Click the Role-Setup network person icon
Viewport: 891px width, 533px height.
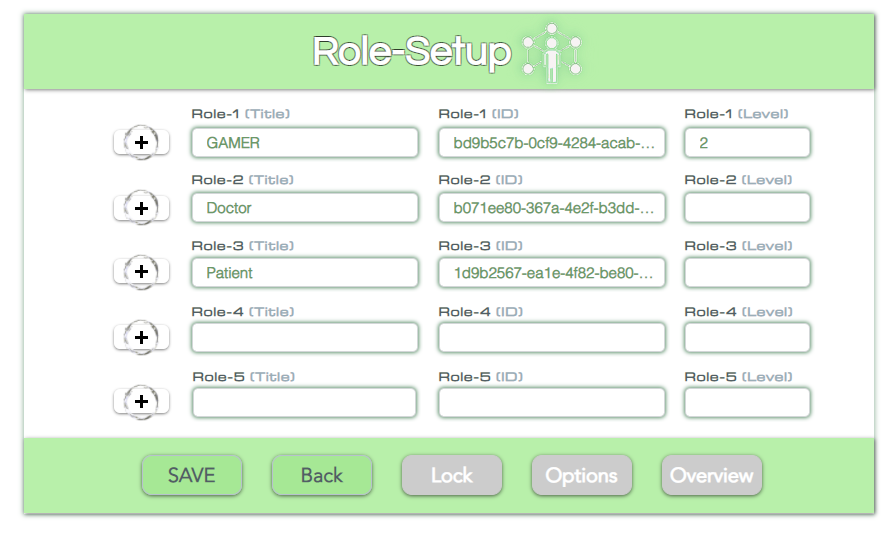tap(551, 53)
